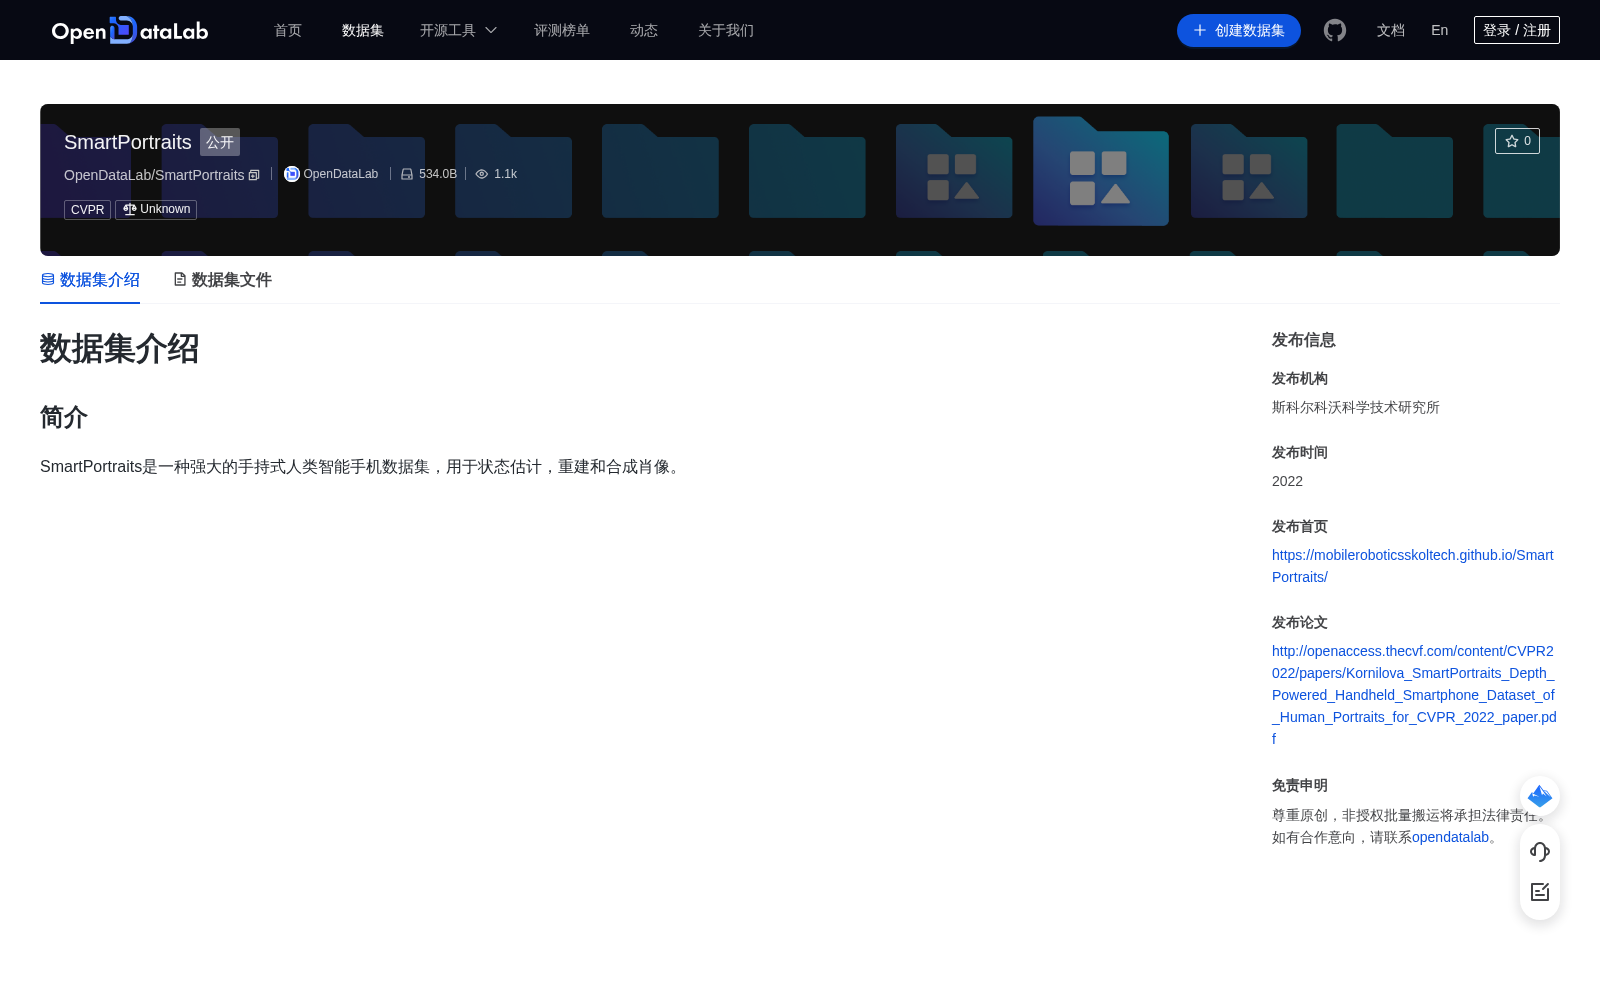Switch to the 数据集文件 tab
This screenshot has width=1600, height=1000.
pyautogui.click(x=222, y=280)
